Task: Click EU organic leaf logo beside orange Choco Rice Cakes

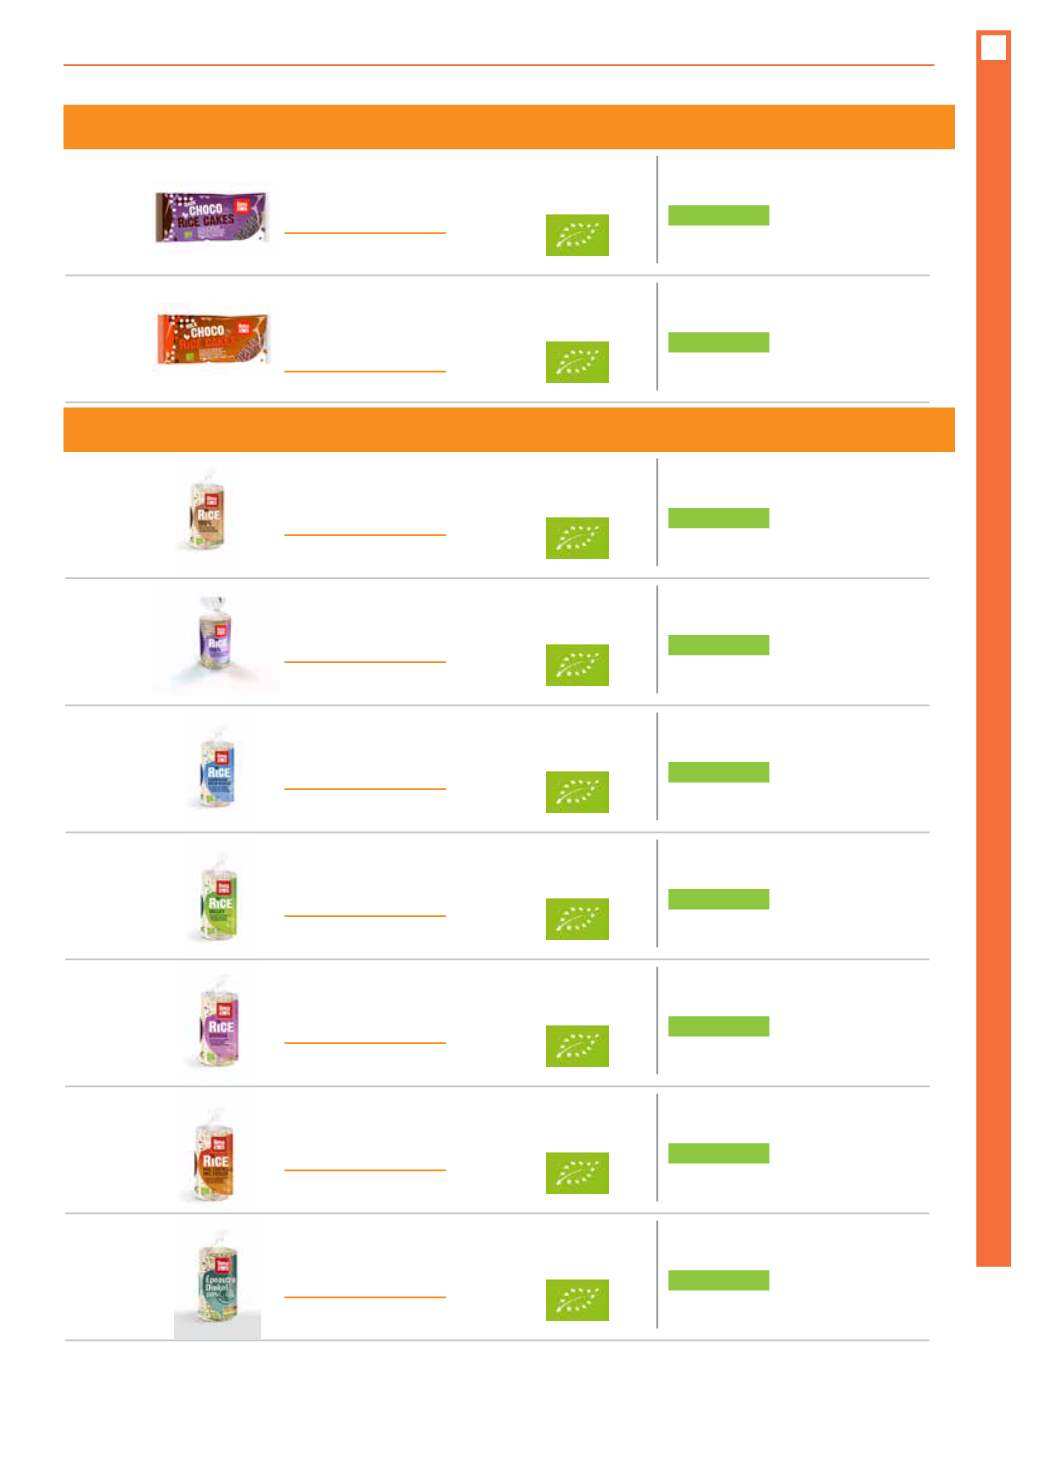Action: [x=577, y=362]
